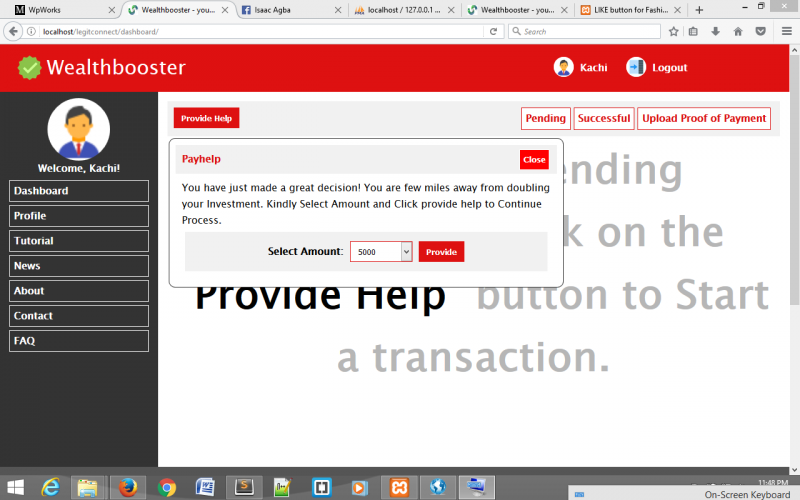Close the WpWorks browser tab
Image resolution: width=800 pixels, height=500 pixels.
[x=111, y=10]
